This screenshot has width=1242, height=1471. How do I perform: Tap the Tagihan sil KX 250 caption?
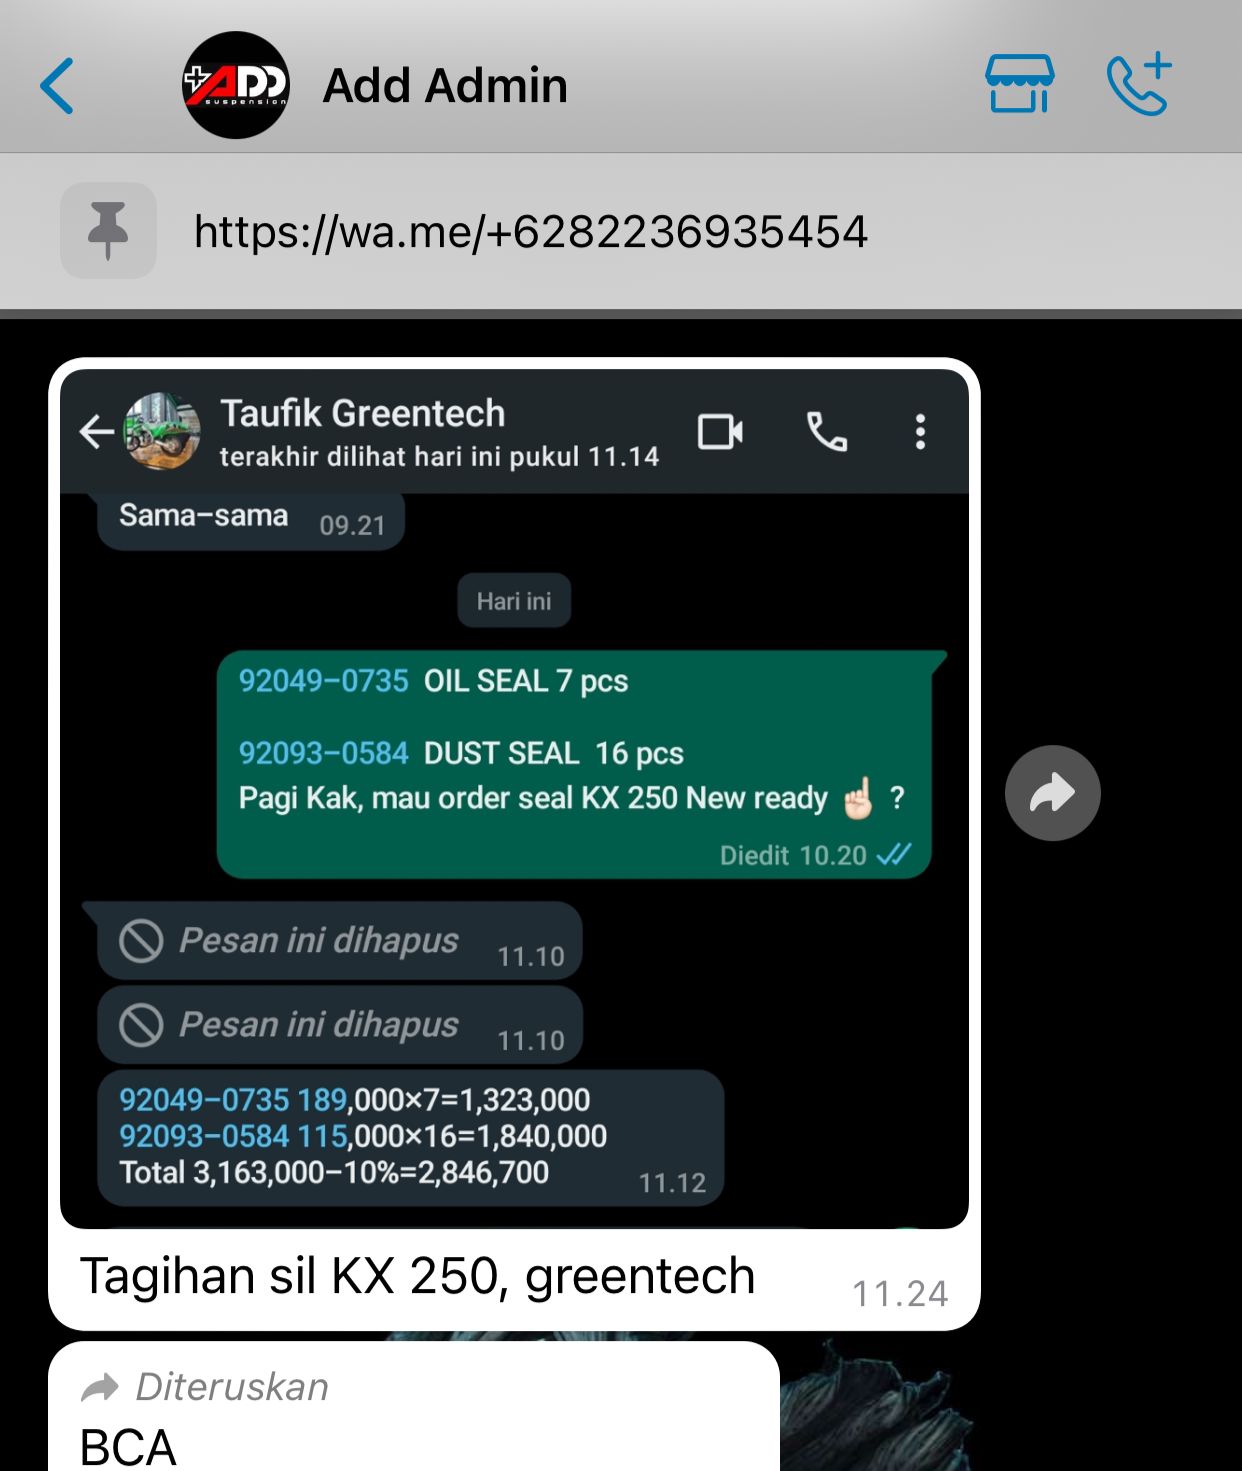click(x=417, y=1276)
